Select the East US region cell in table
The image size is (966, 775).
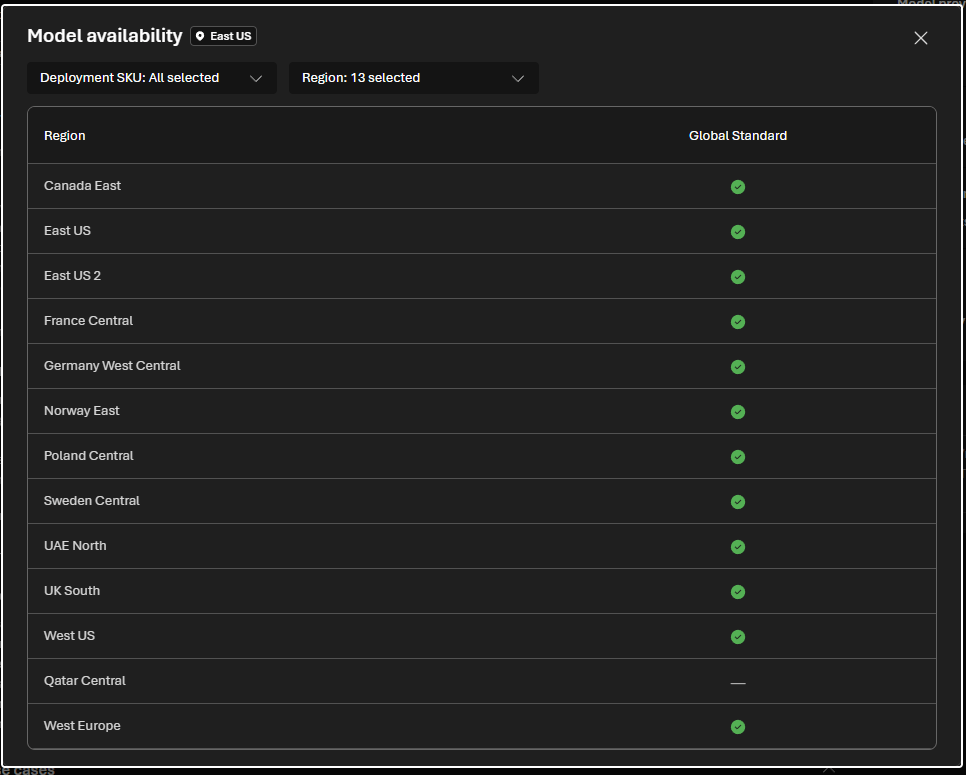point(67,230)
